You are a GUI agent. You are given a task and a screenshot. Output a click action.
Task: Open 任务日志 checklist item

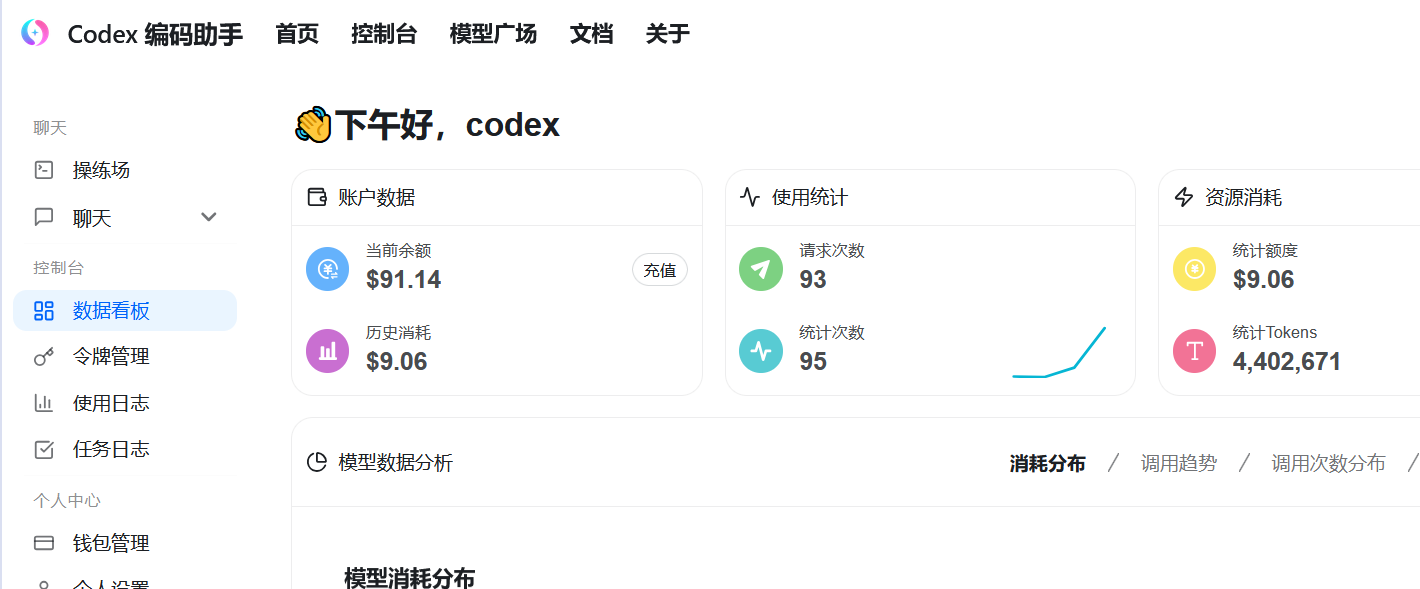111,449
